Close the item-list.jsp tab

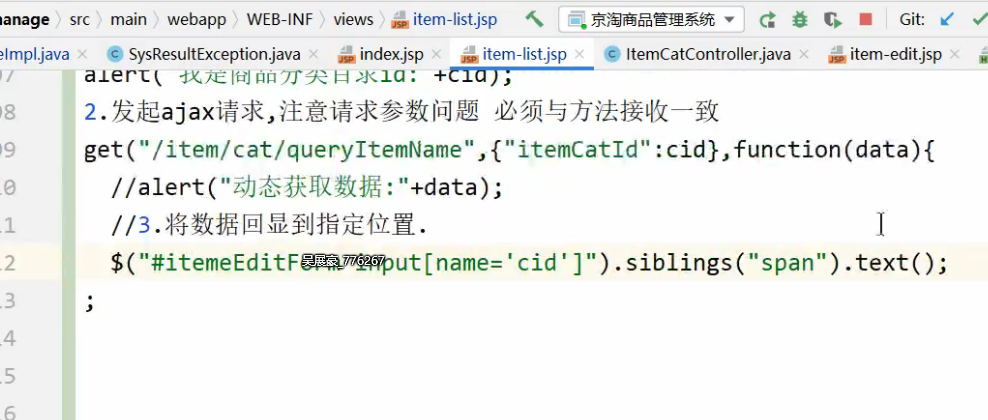point(581,55)
